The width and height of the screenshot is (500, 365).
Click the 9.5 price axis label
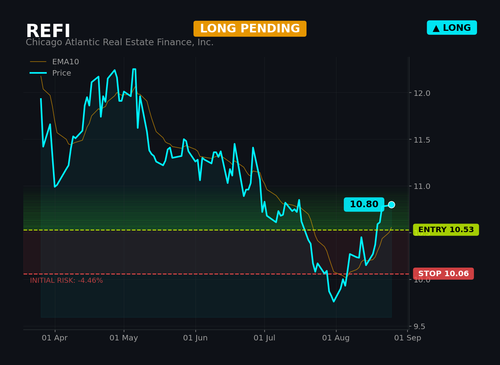[x=419, y=326]
